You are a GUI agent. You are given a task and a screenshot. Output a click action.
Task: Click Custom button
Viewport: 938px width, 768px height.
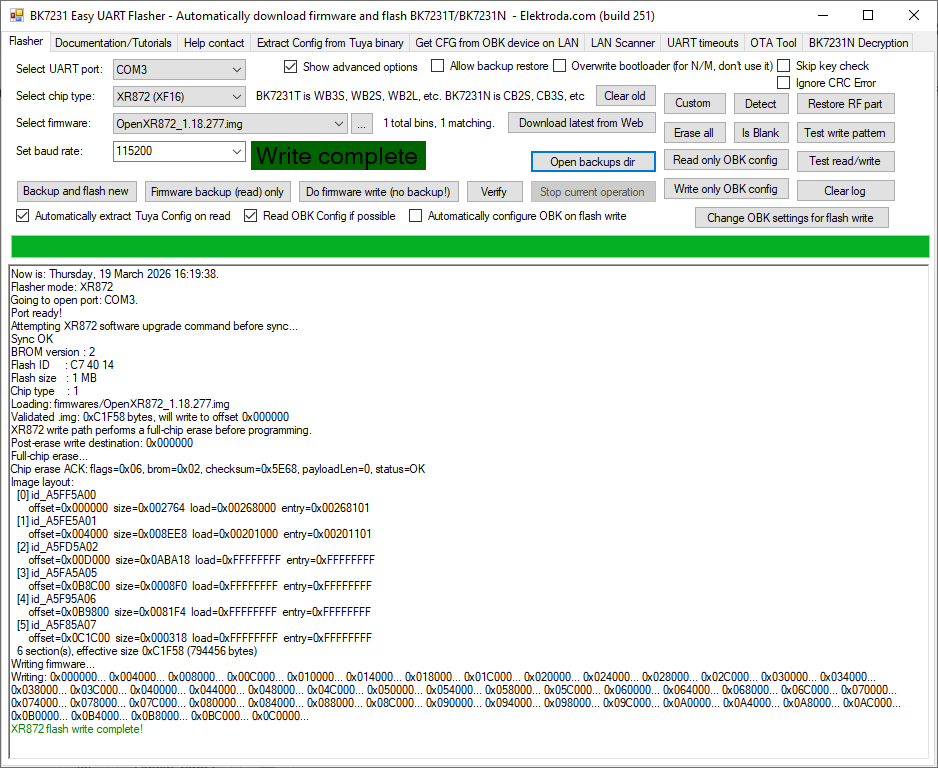click(694, 103)
